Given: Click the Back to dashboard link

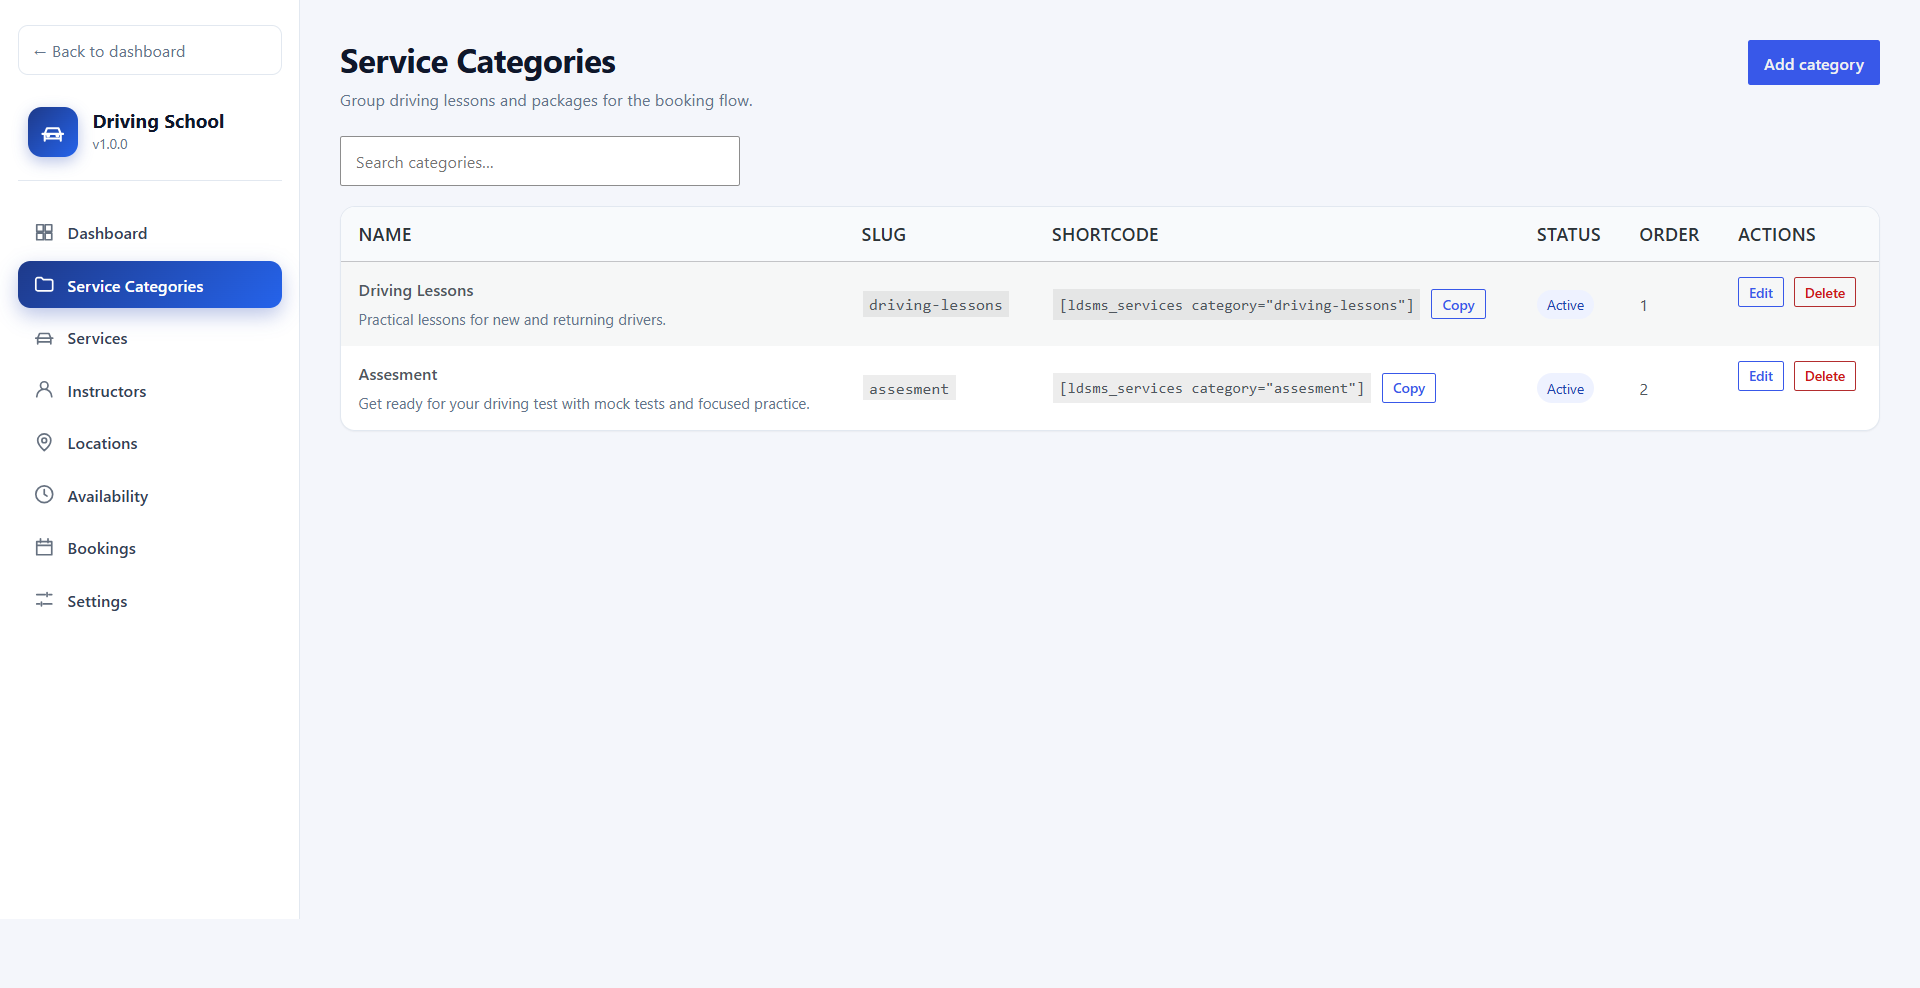Looking at the screenshot, I should click(150, 50).
